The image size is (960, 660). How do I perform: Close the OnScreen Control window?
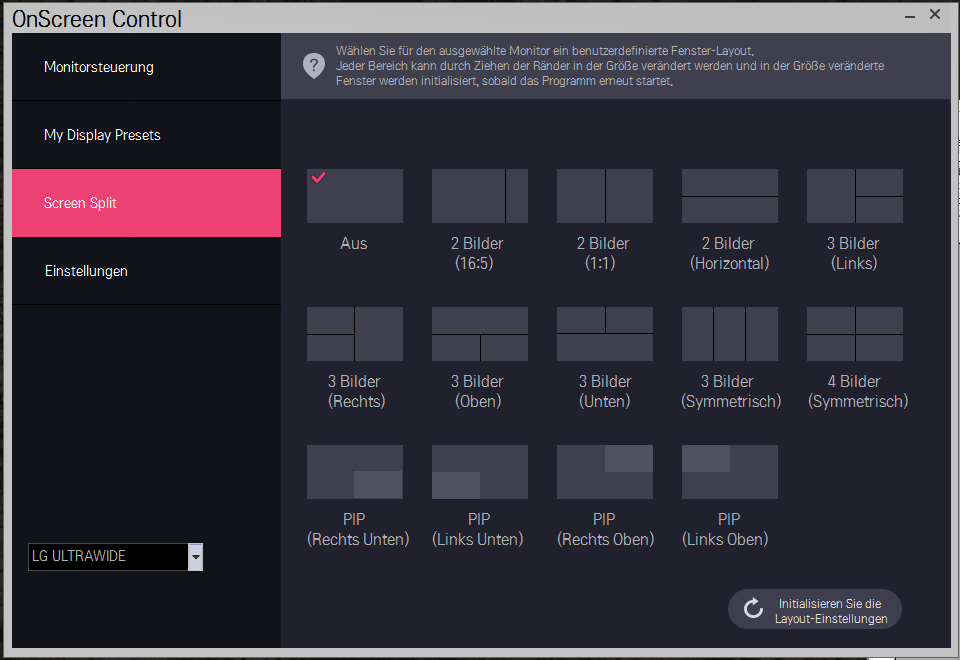click(935, 14)
